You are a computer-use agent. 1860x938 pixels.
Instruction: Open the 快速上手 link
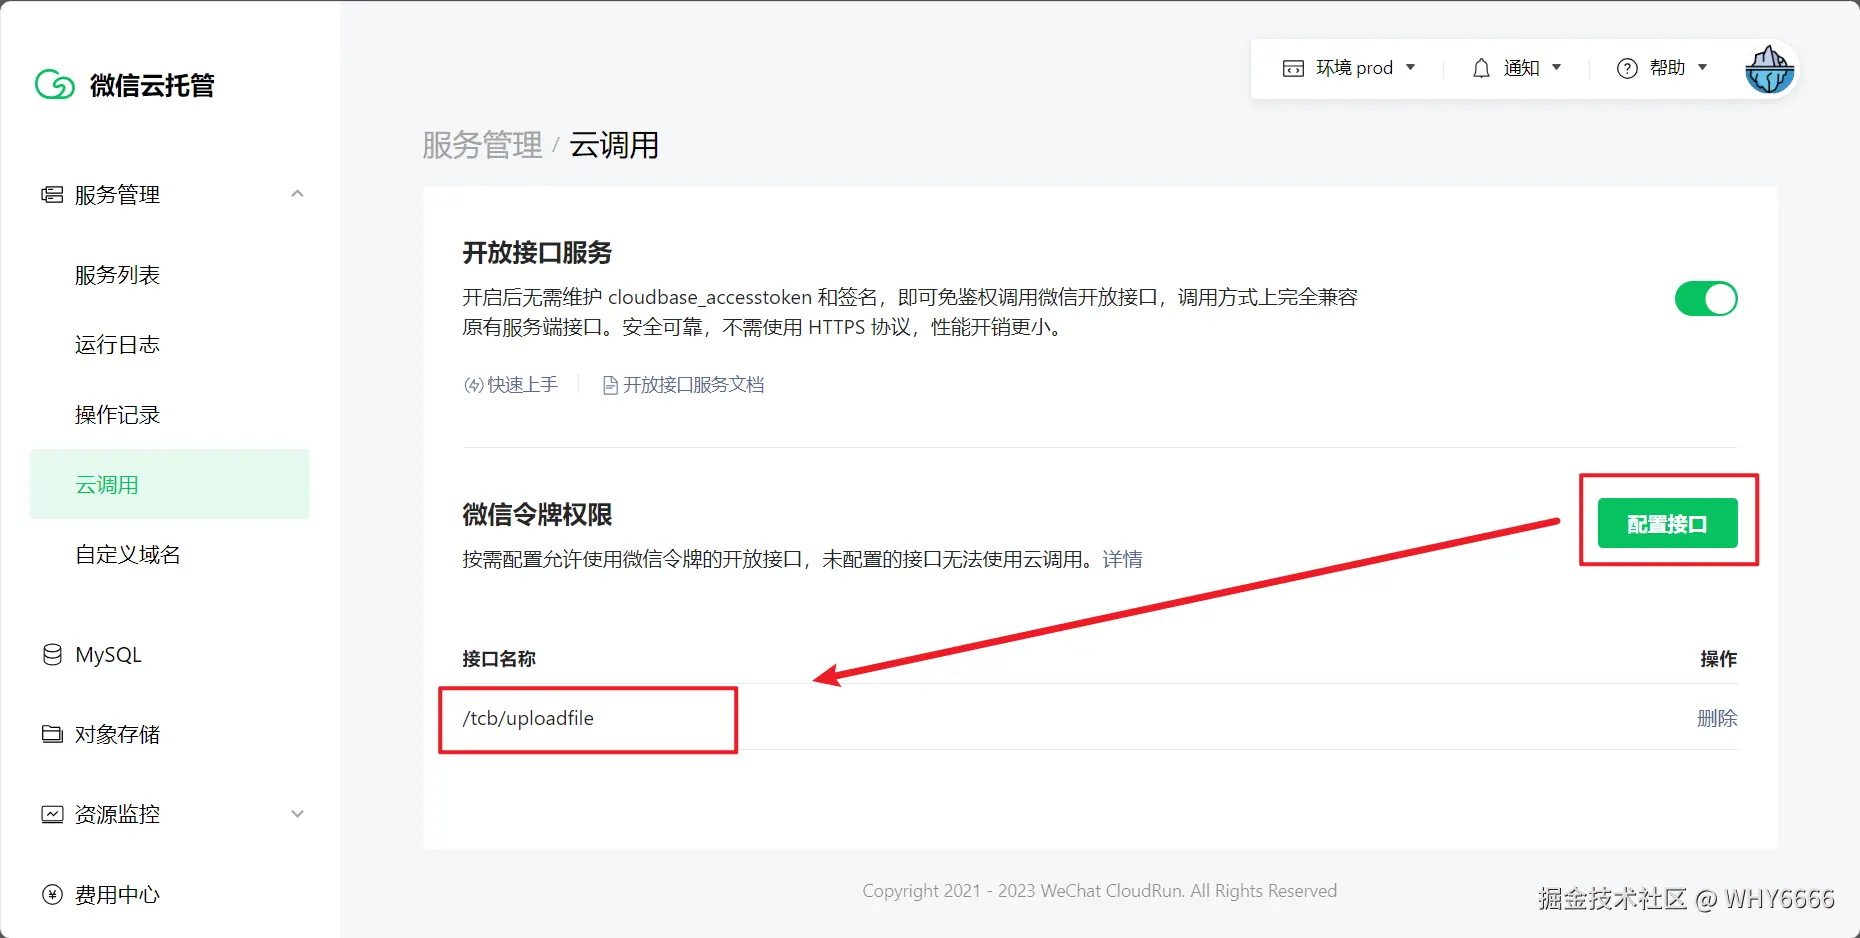coord(522,385)
